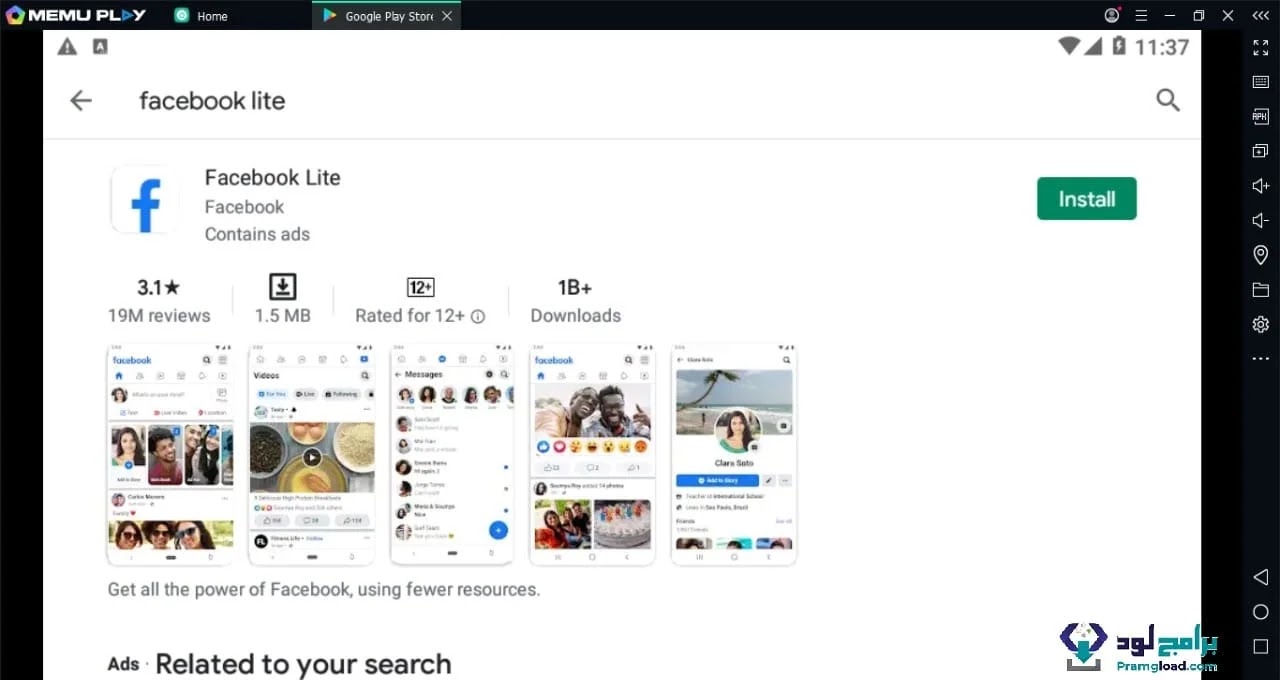Screen dimensions: 1280x680
Task: Open the 19M reviews rating
Action: click(159, 301)
